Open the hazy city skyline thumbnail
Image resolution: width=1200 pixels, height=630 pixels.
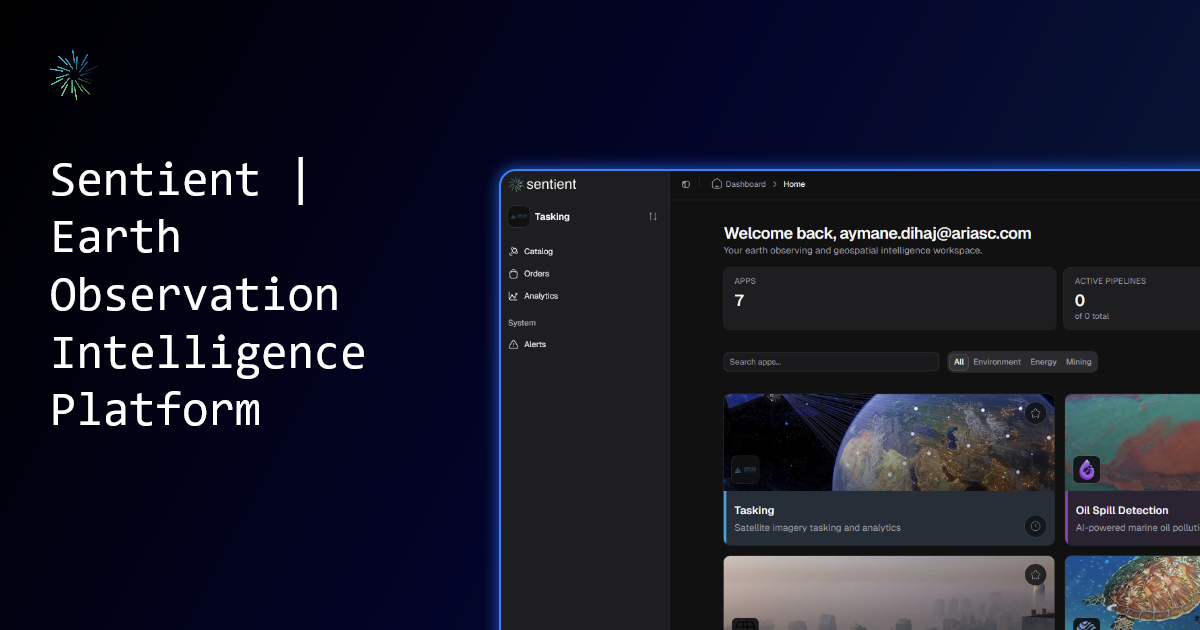(889, 593)
